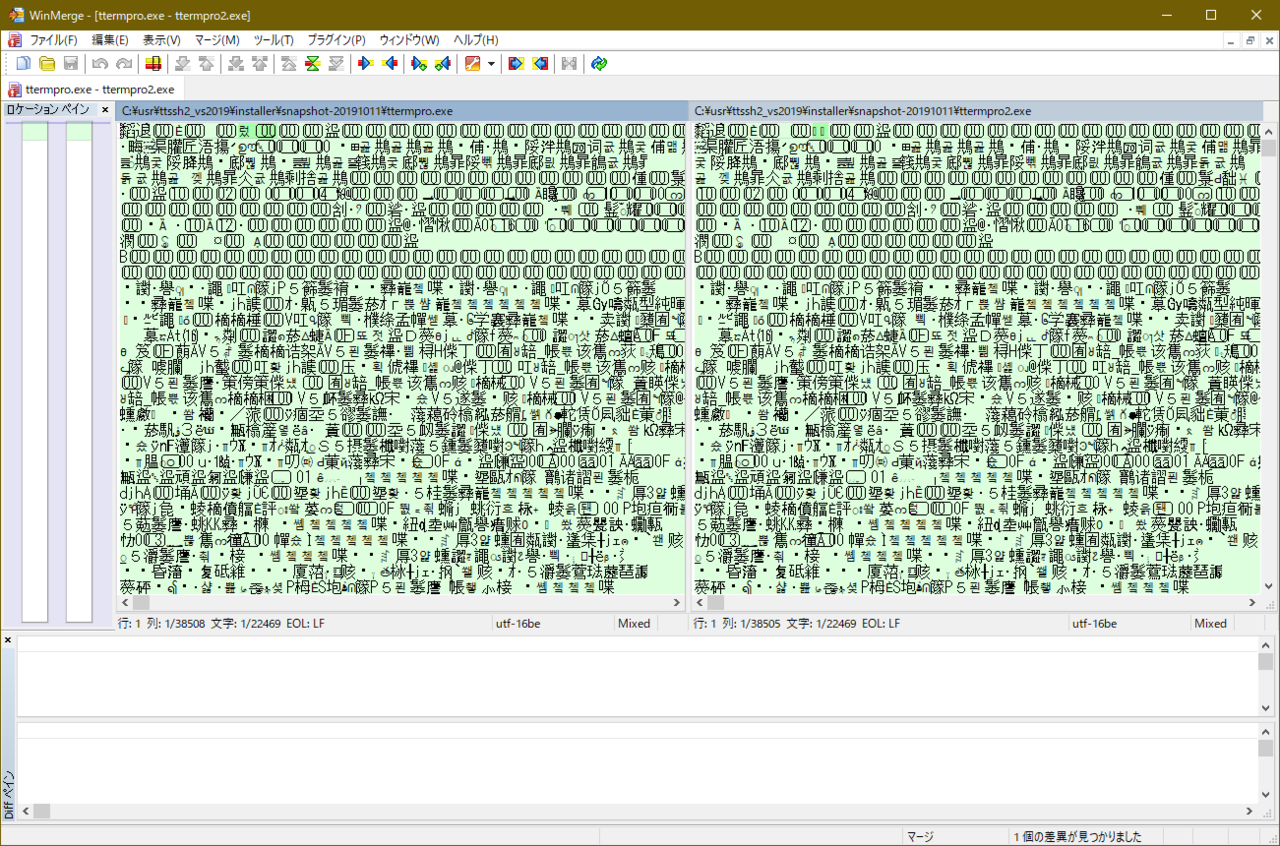Open the ファイル(F) menu

click(54, 40)
